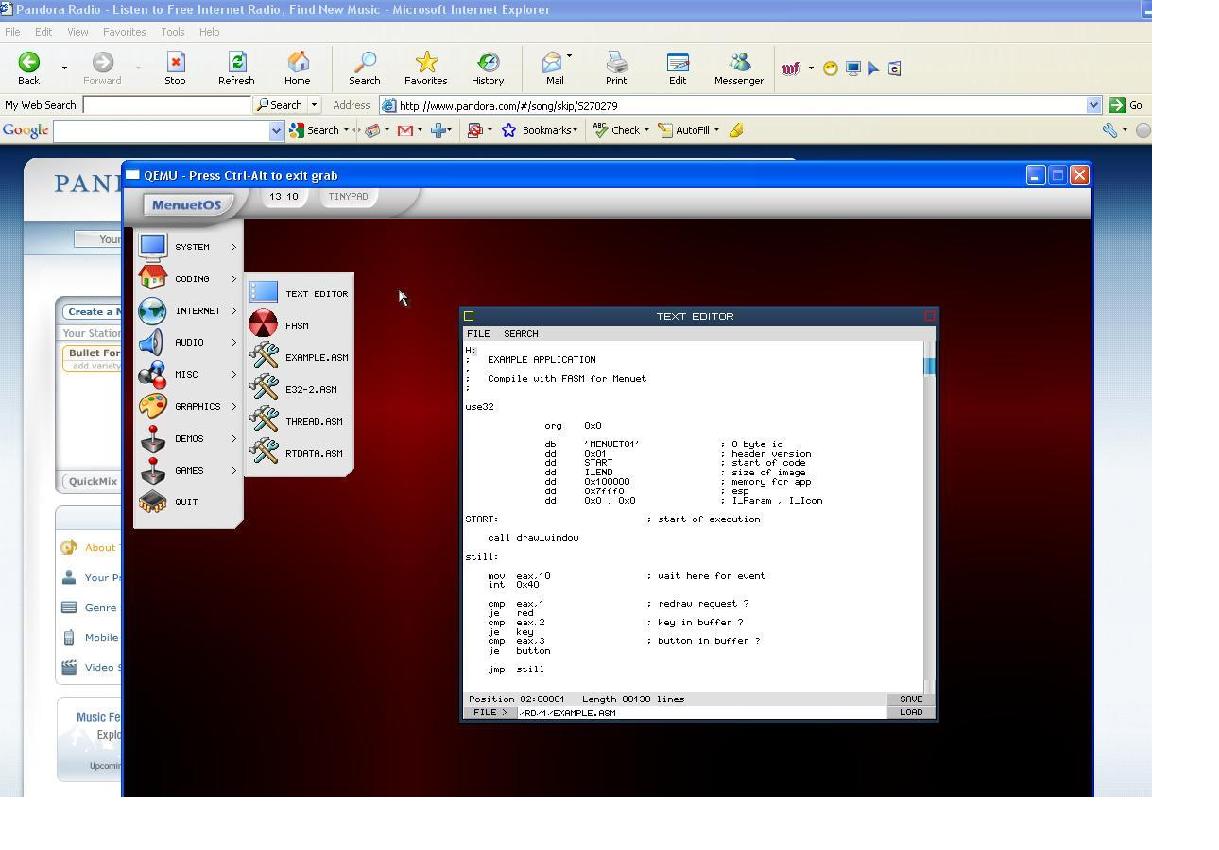Click the TINYPAD taskbar entry
Image resolution: width=1219 pixels, height=850 pixels.
pos(349,197)
